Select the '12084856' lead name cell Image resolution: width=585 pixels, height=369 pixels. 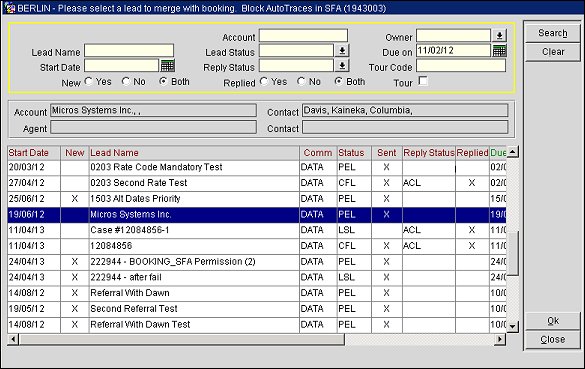tap(194, 246)
